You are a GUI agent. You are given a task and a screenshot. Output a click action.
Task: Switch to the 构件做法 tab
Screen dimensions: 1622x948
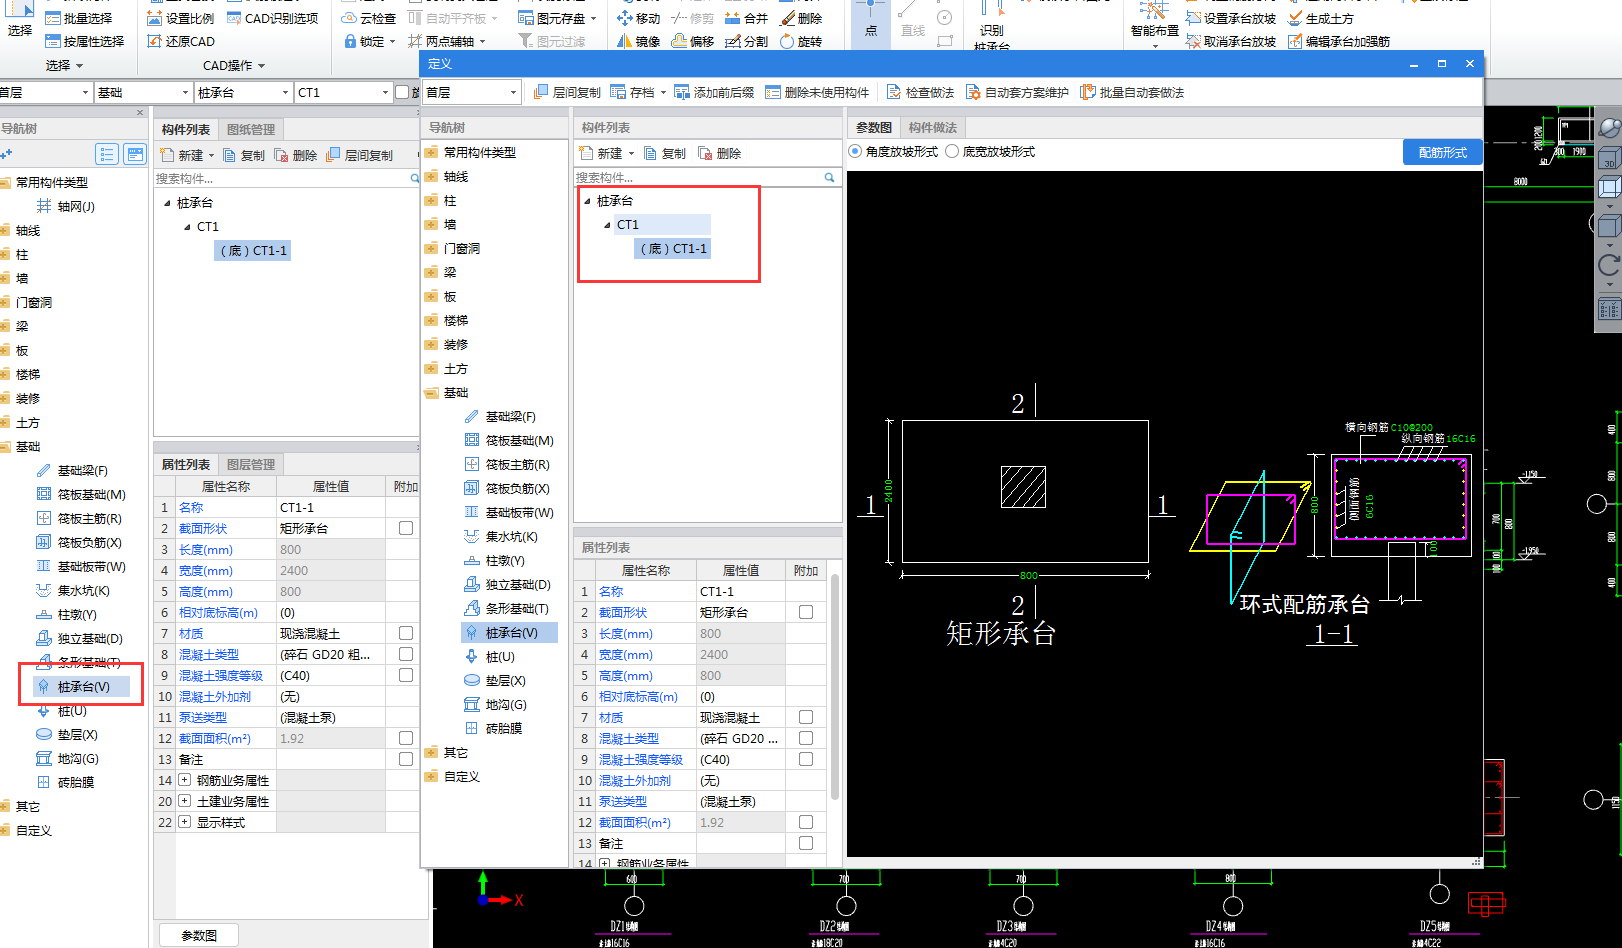pos(932,128)
